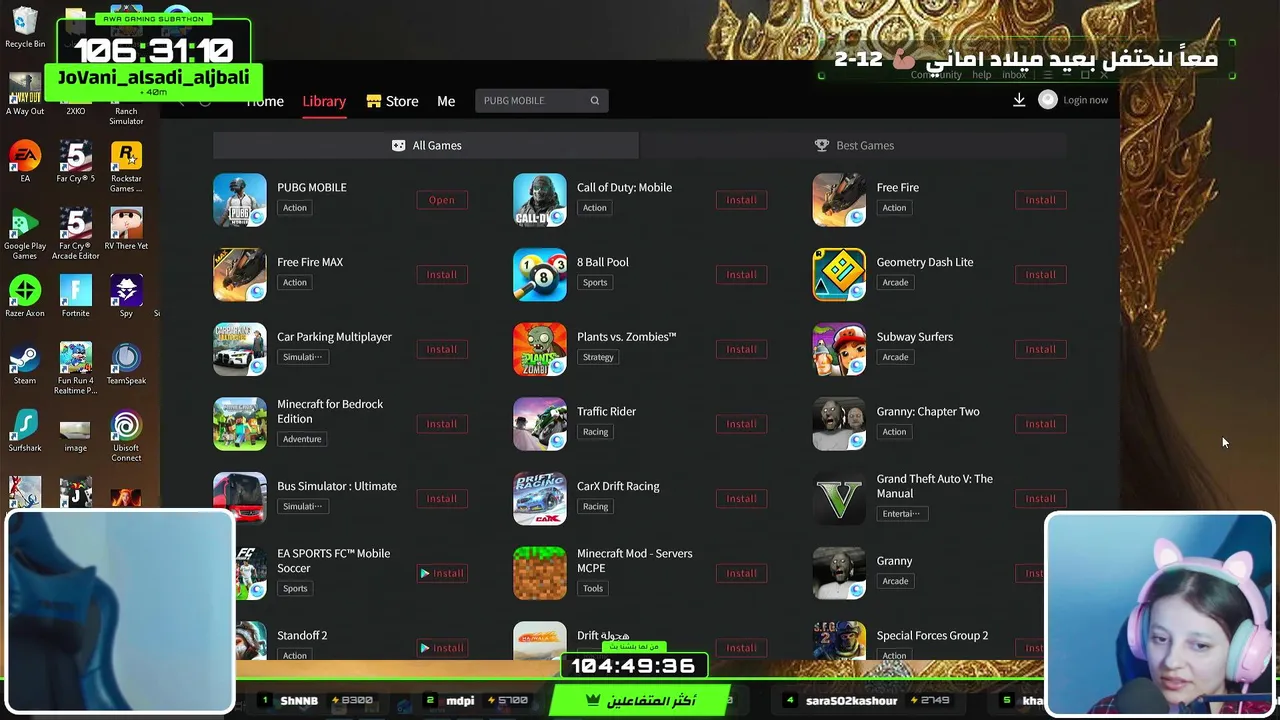Screen dimensions: 1280x720
Task: Select Plants vs. Zombies icon
Action: pyautogui.click(x=540, y=349)
